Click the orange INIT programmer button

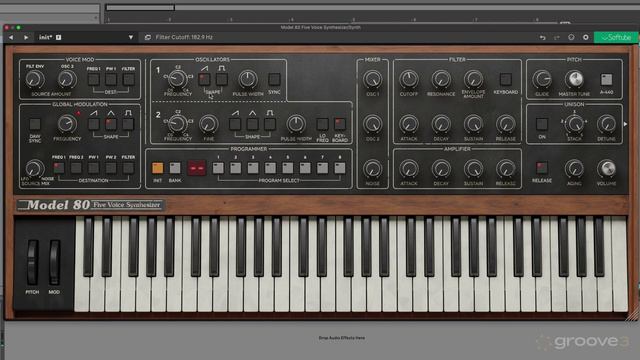158,168
